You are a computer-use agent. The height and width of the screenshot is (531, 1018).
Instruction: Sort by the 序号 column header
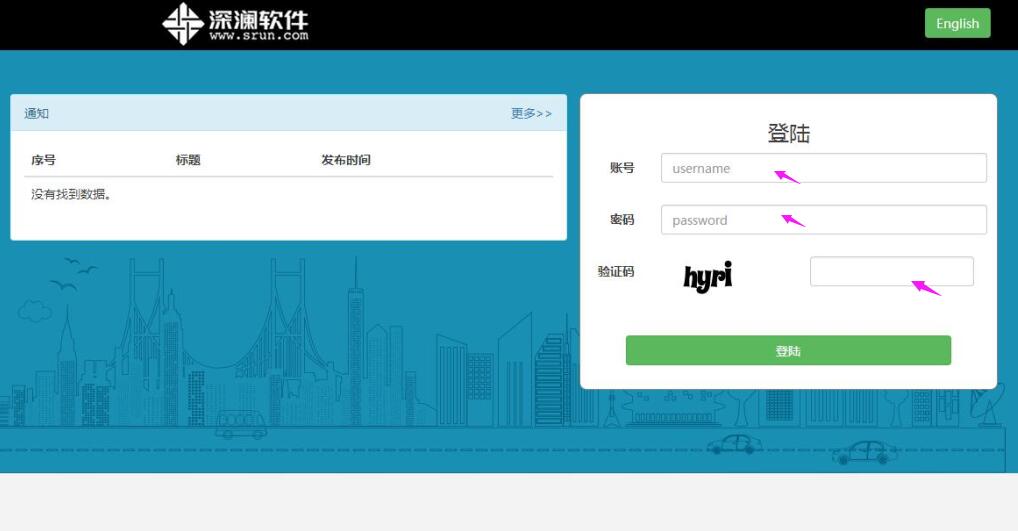[x=43, y=160]
